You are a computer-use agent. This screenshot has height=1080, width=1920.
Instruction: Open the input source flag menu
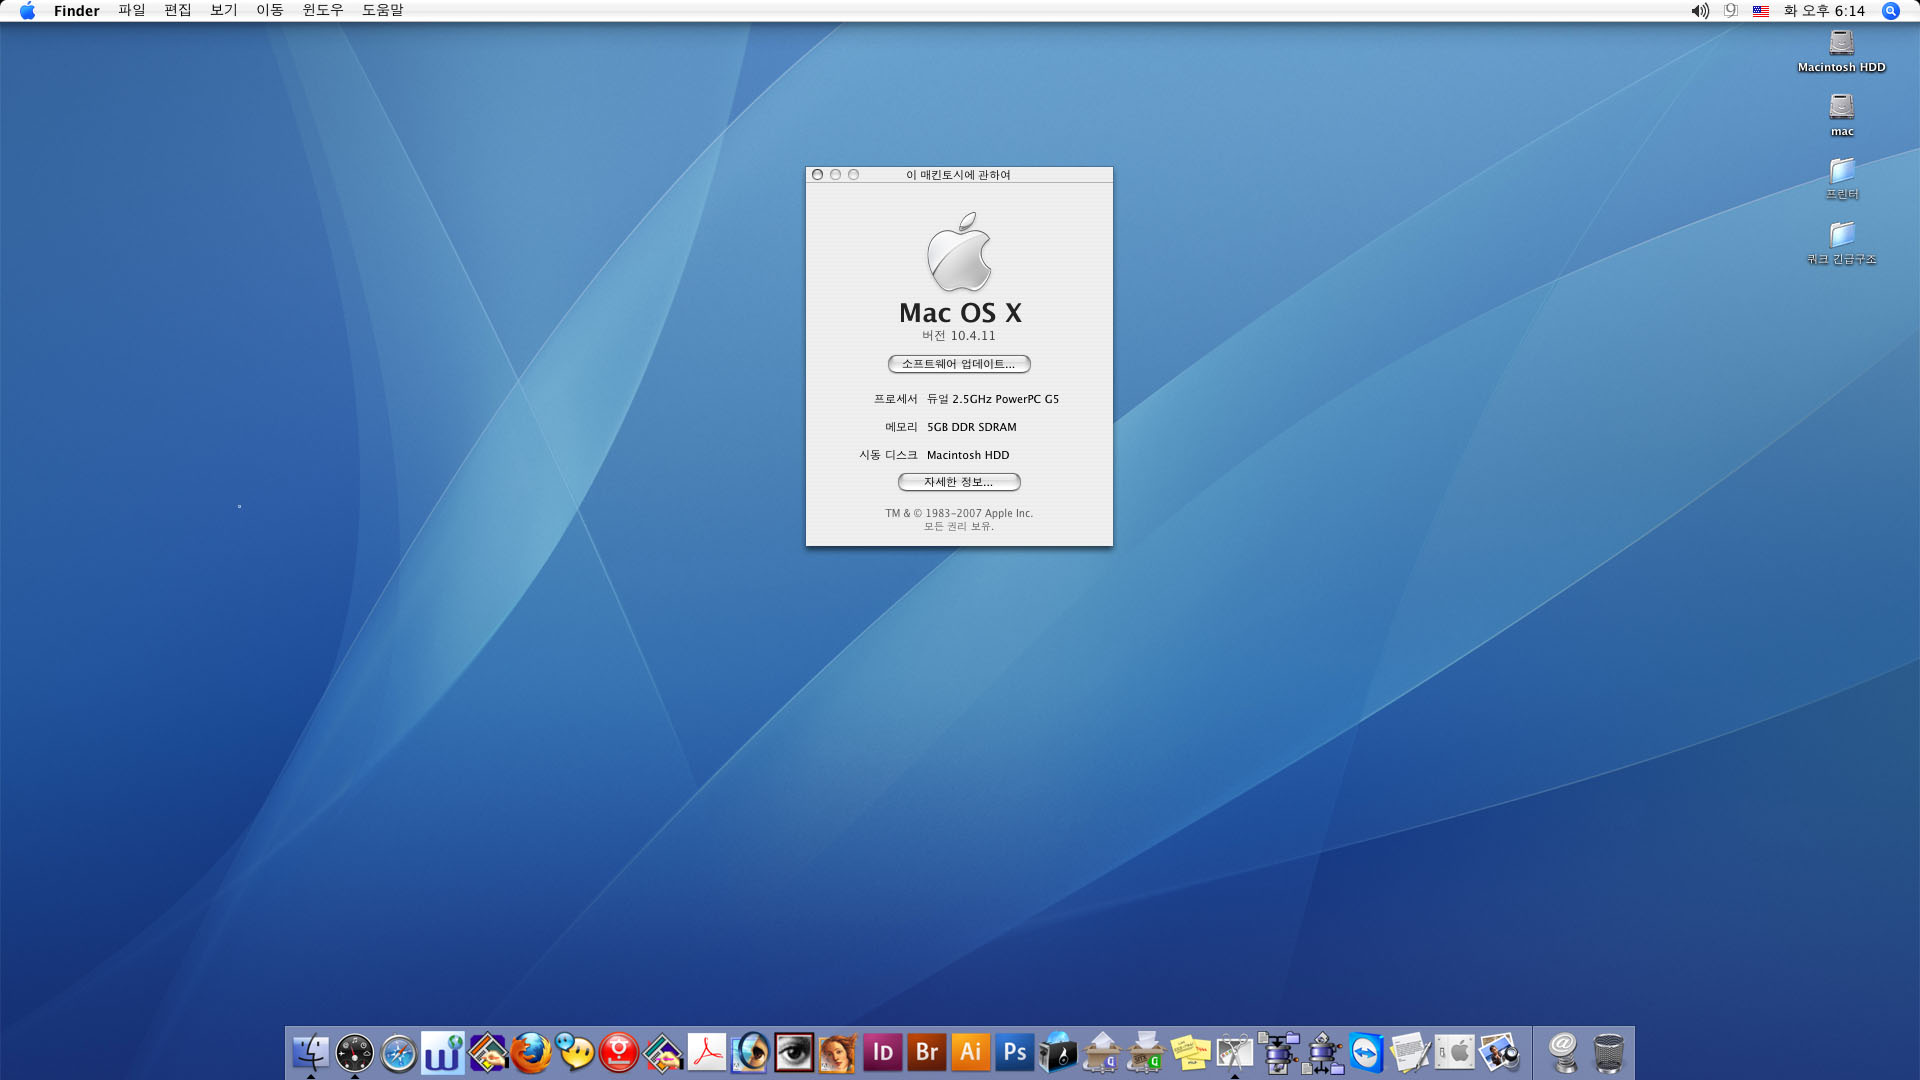[1760, 10]
